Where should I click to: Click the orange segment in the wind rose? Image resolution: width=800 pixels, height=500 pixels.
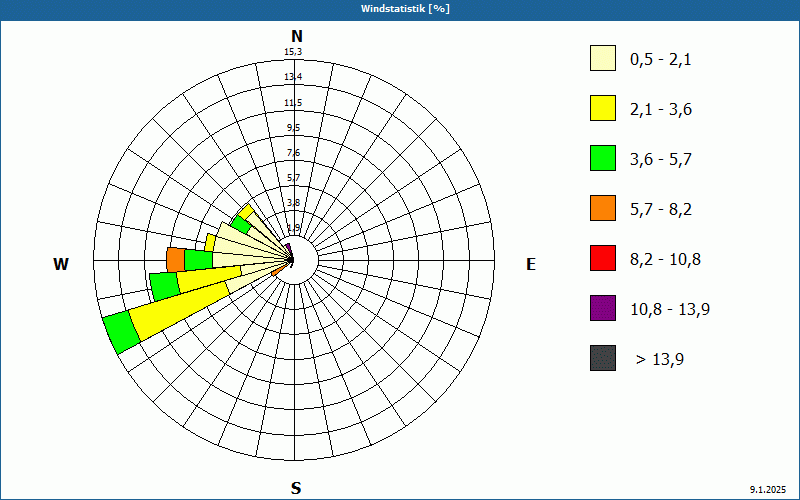click(176, 260)
